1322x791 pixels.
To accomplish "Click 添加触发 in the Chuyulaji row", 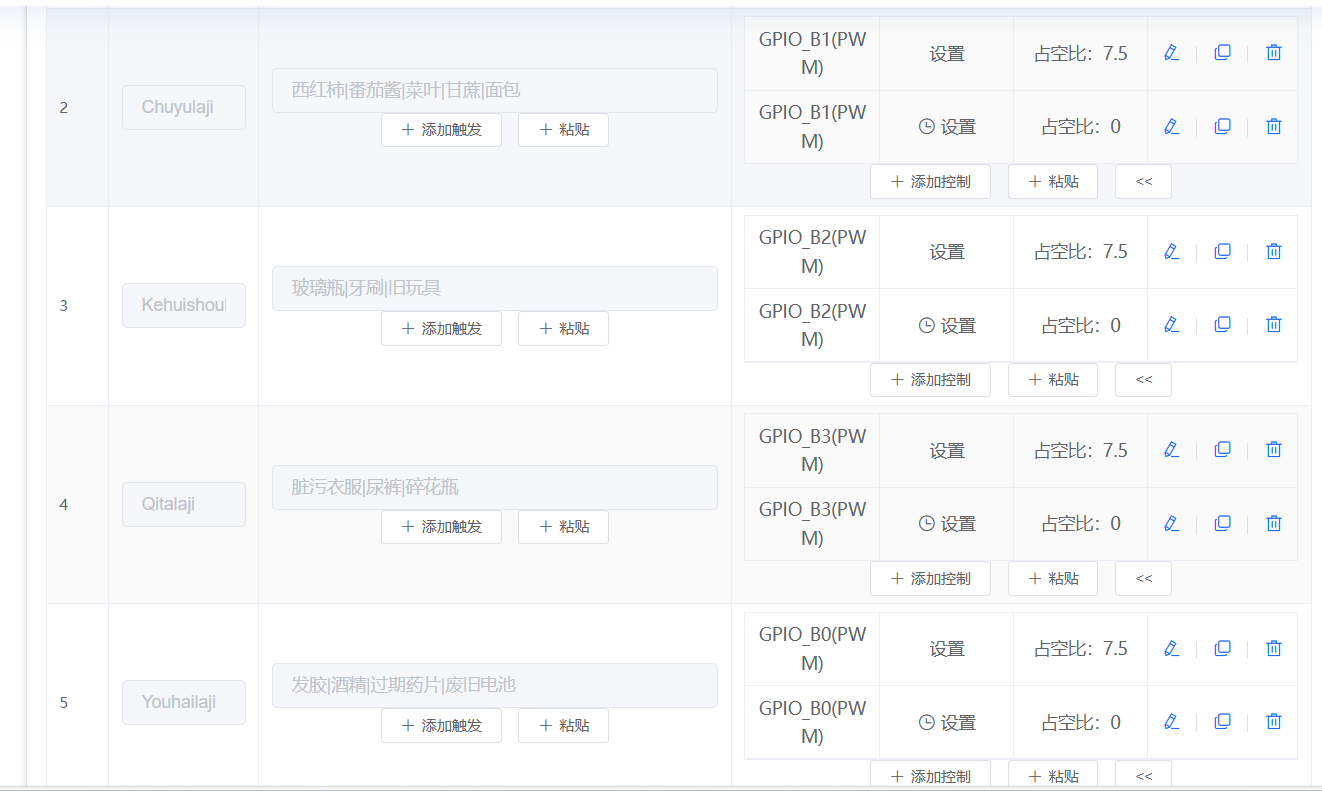I will tap(441, 130).
